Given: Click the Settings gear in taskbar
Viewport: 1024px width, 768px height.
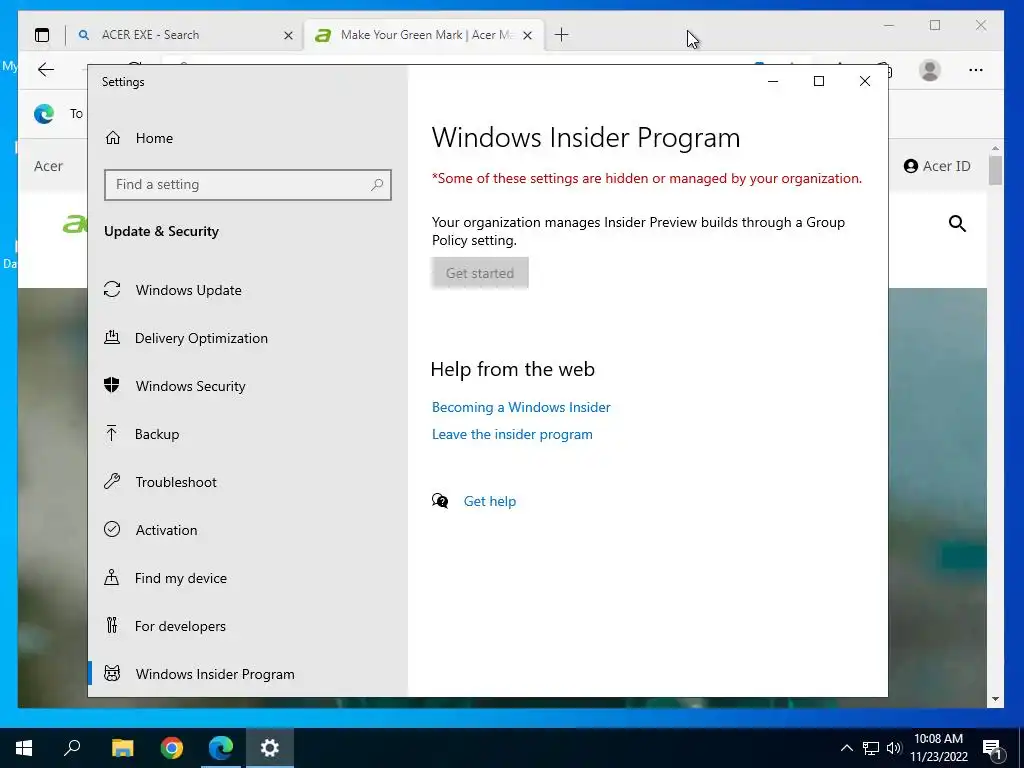Looking at the screenshot, I should (270, 748).
